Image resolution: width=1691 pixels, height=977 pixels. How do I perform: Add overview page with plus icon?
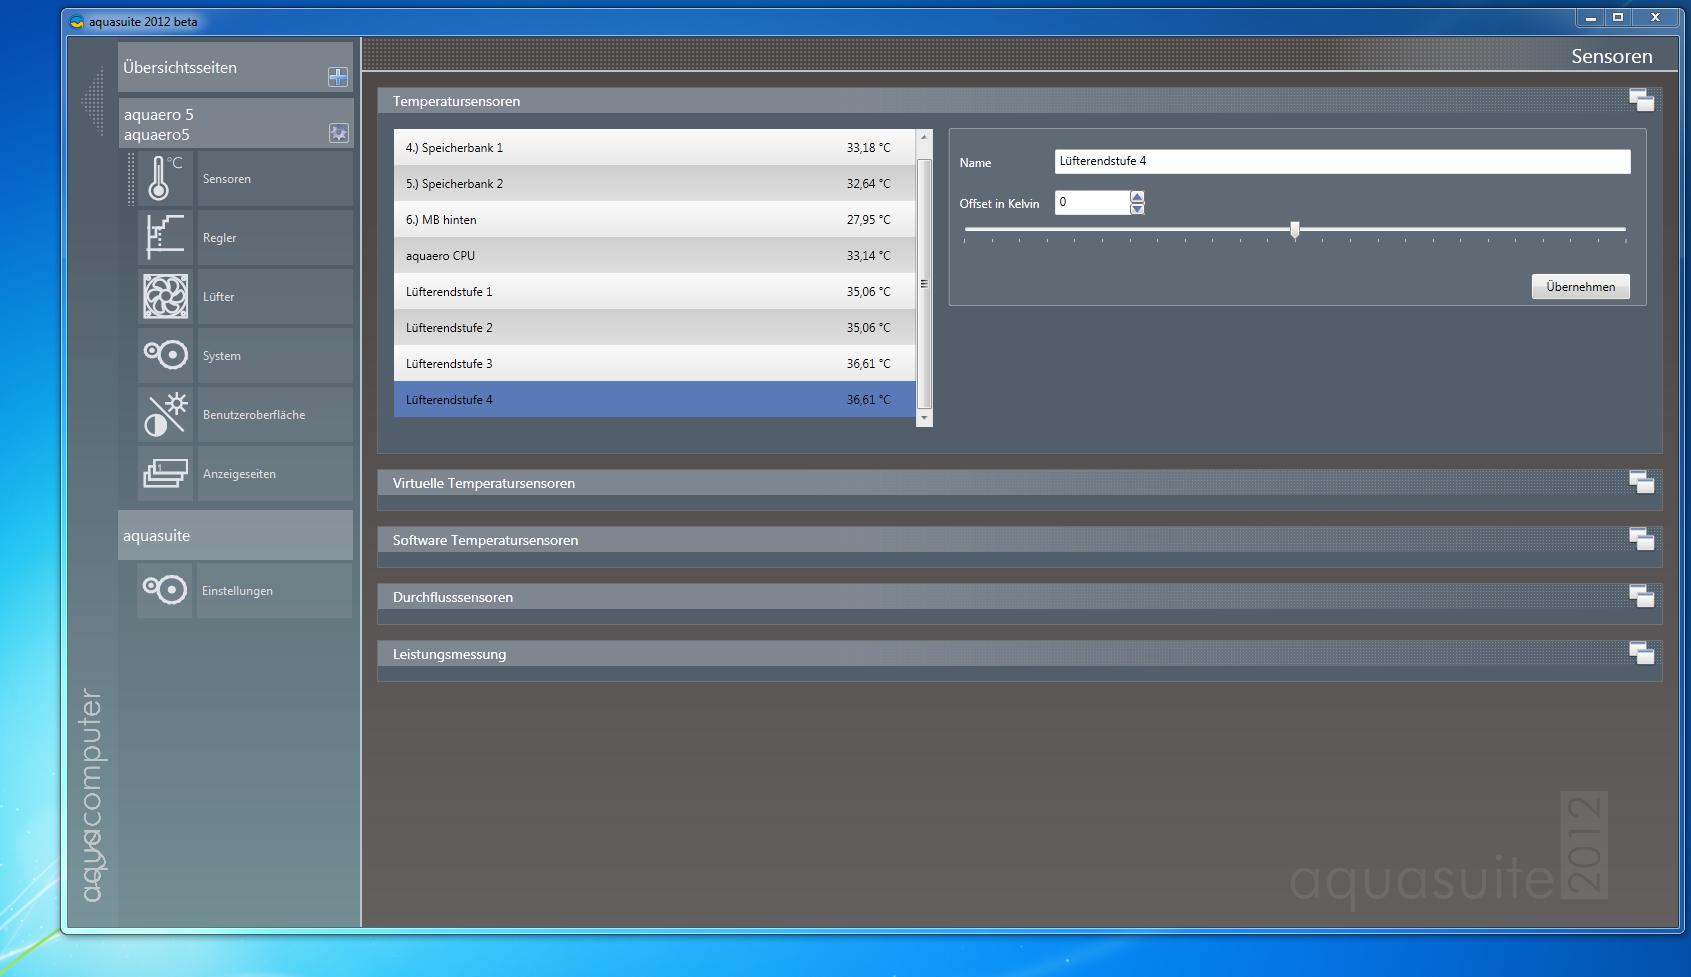[338, 77]
